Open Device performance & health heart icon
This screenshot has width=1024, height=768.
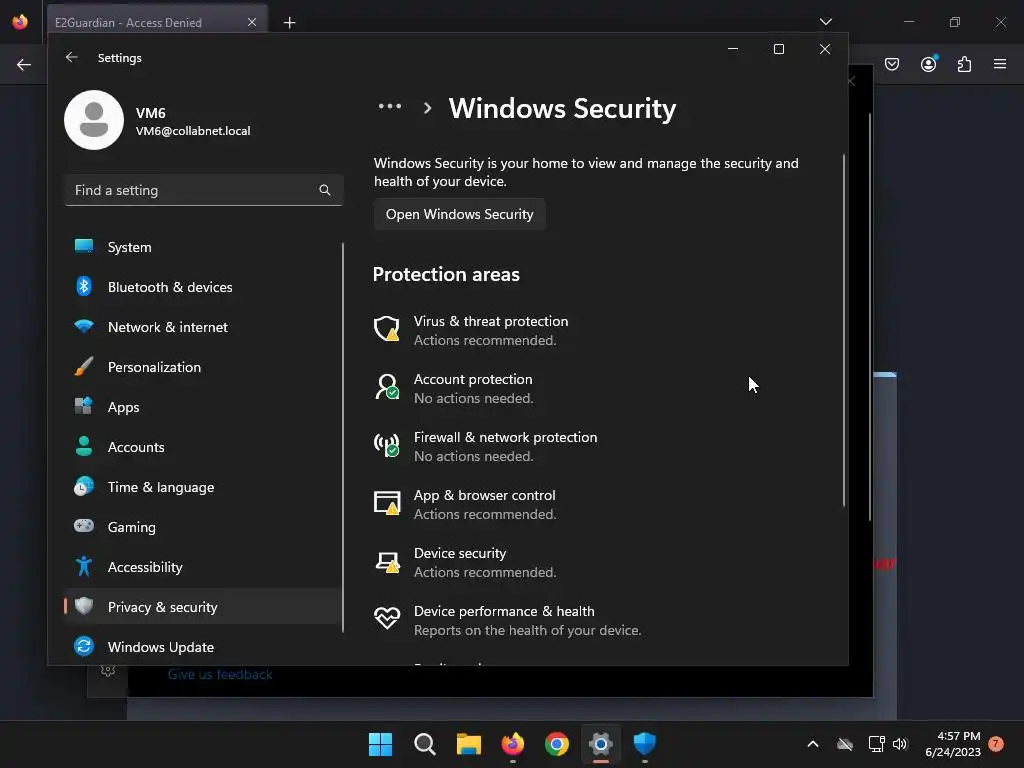coord(387,618)
